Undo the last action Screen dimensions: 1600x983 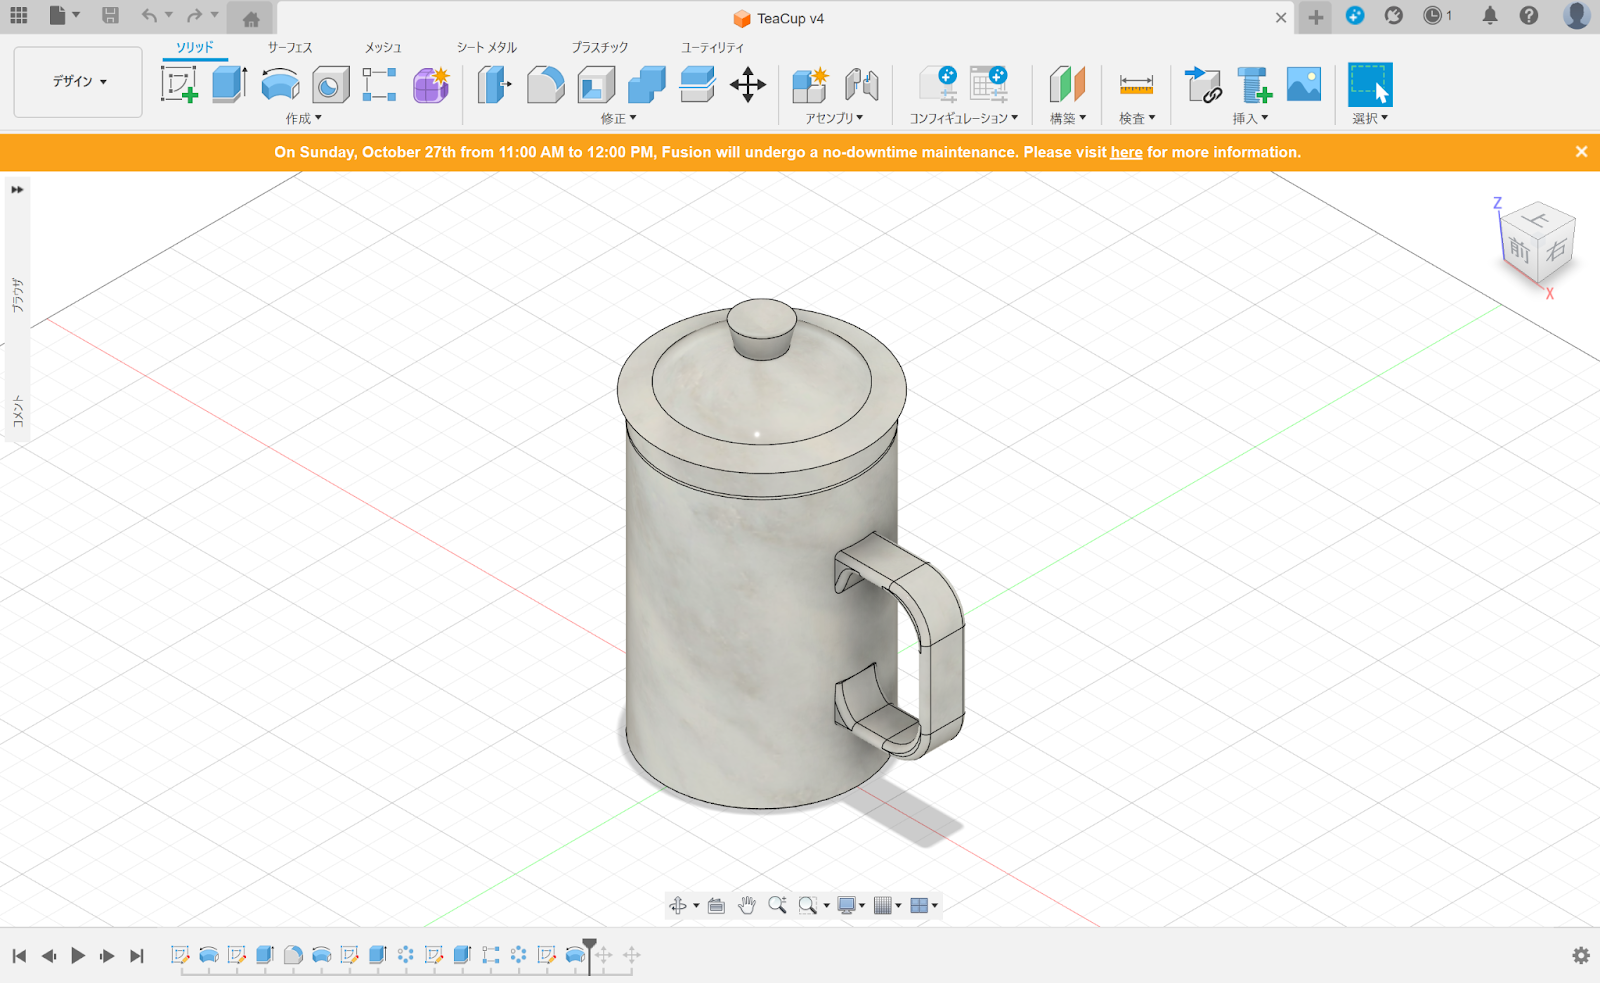tap(149, 15)
